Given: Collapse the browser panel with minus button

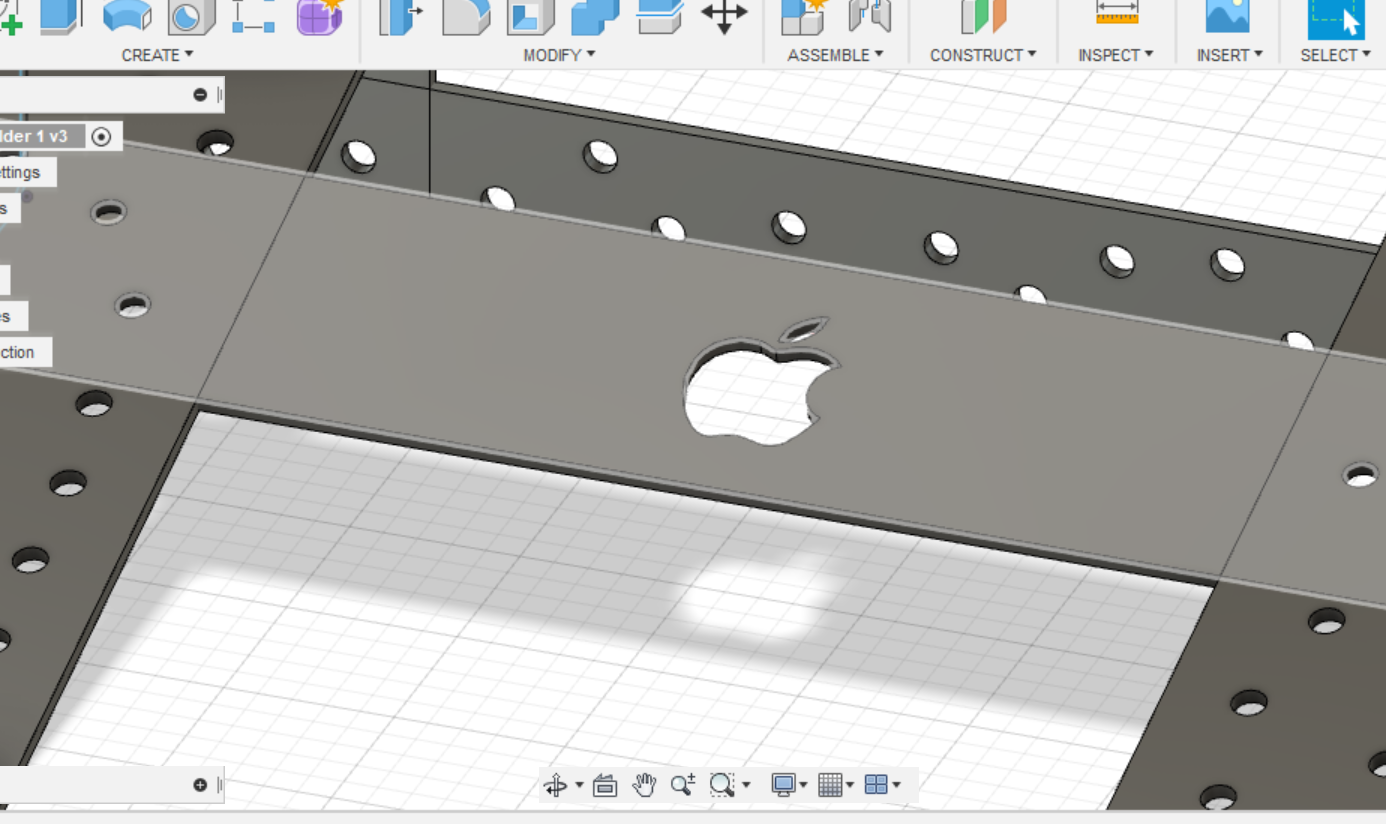Looking at the screenshot, I should click(200, 95).
